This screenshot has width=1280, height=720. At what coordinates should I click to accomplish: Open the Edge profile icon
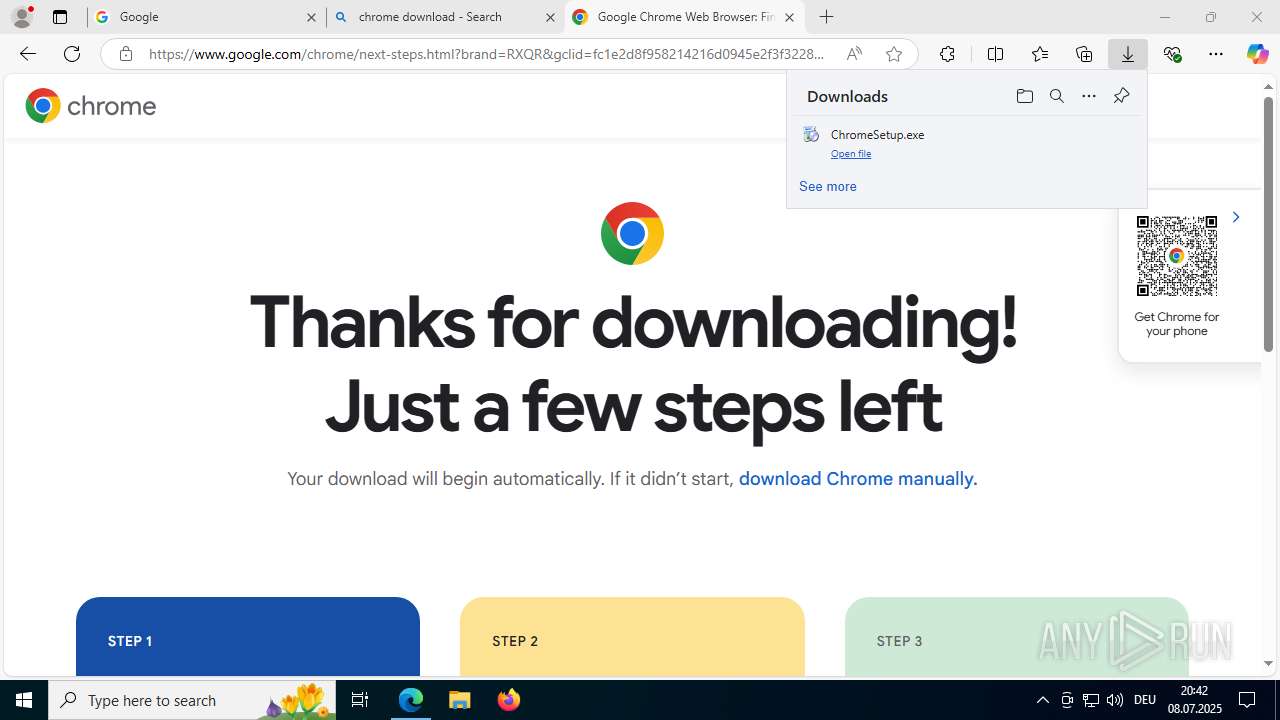(21, 17)
